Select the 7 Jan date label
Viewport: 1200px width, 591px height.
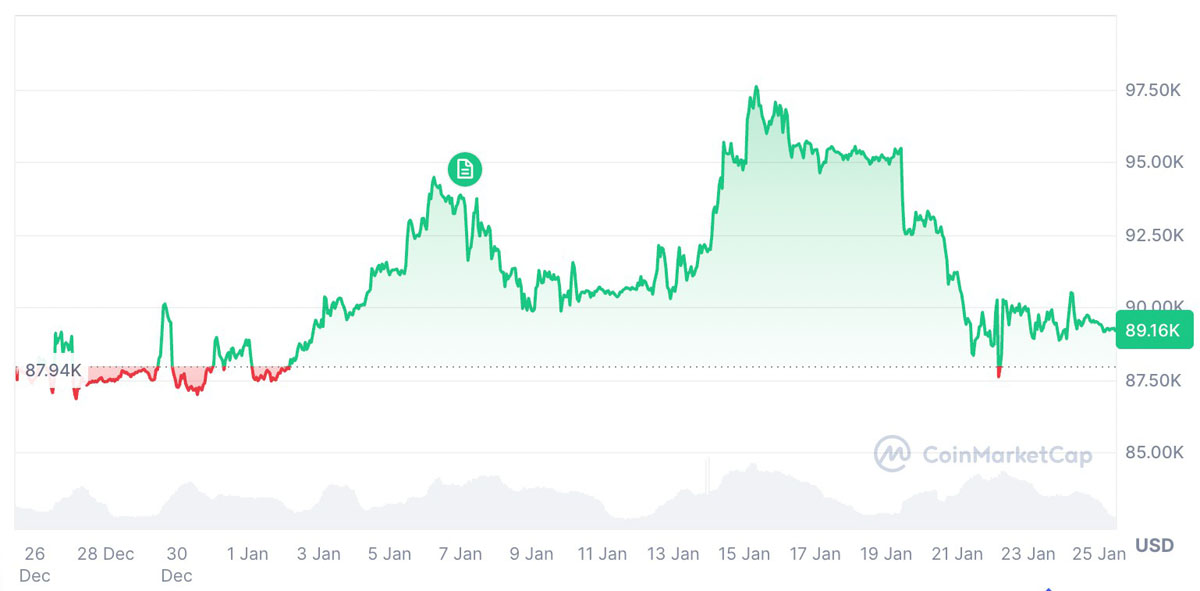coord(461,554)
